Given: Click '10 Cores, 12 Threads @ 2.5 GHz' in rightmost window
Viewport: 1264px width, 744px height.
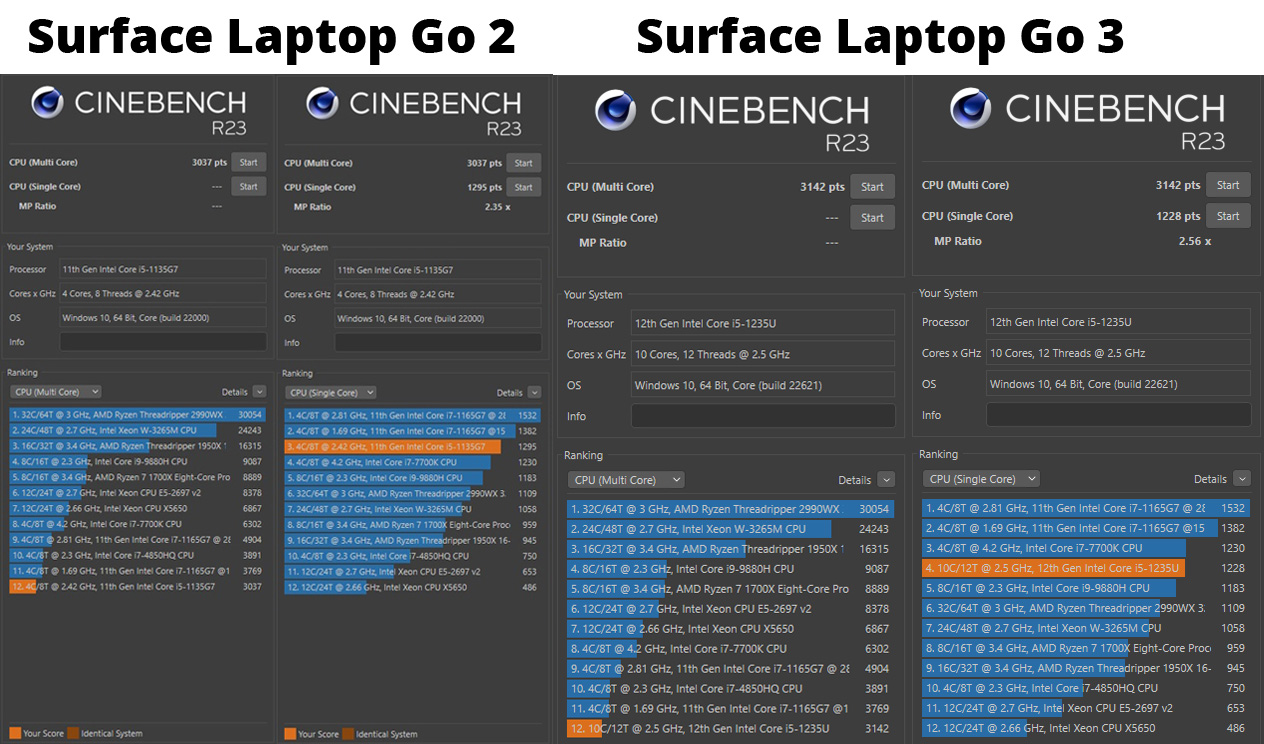Looking at the screenshot, I should [1118, 353].
